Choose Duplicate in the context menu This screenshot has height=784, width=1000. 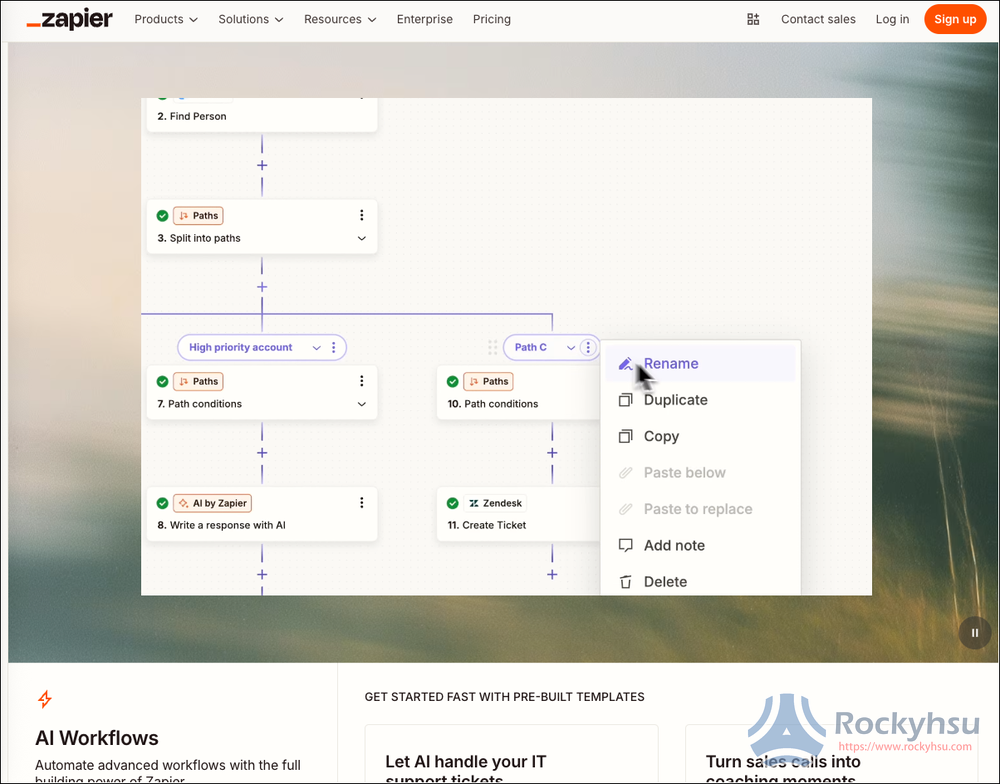tap(700, 400)
